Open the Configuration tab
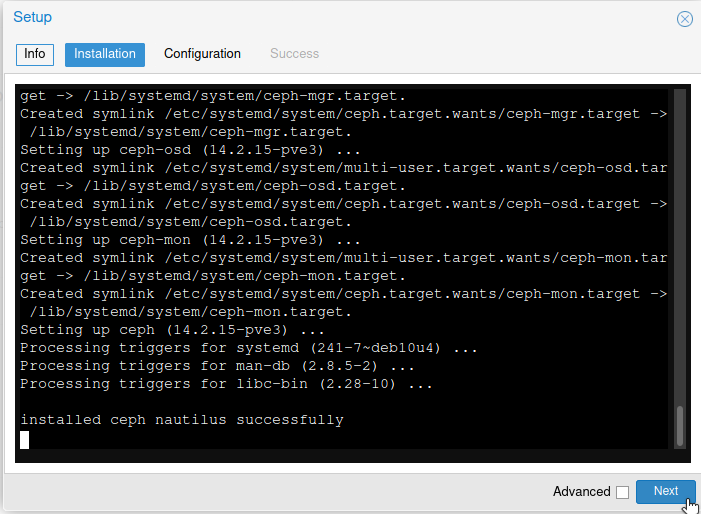The image size is (701, 514). 202,54
